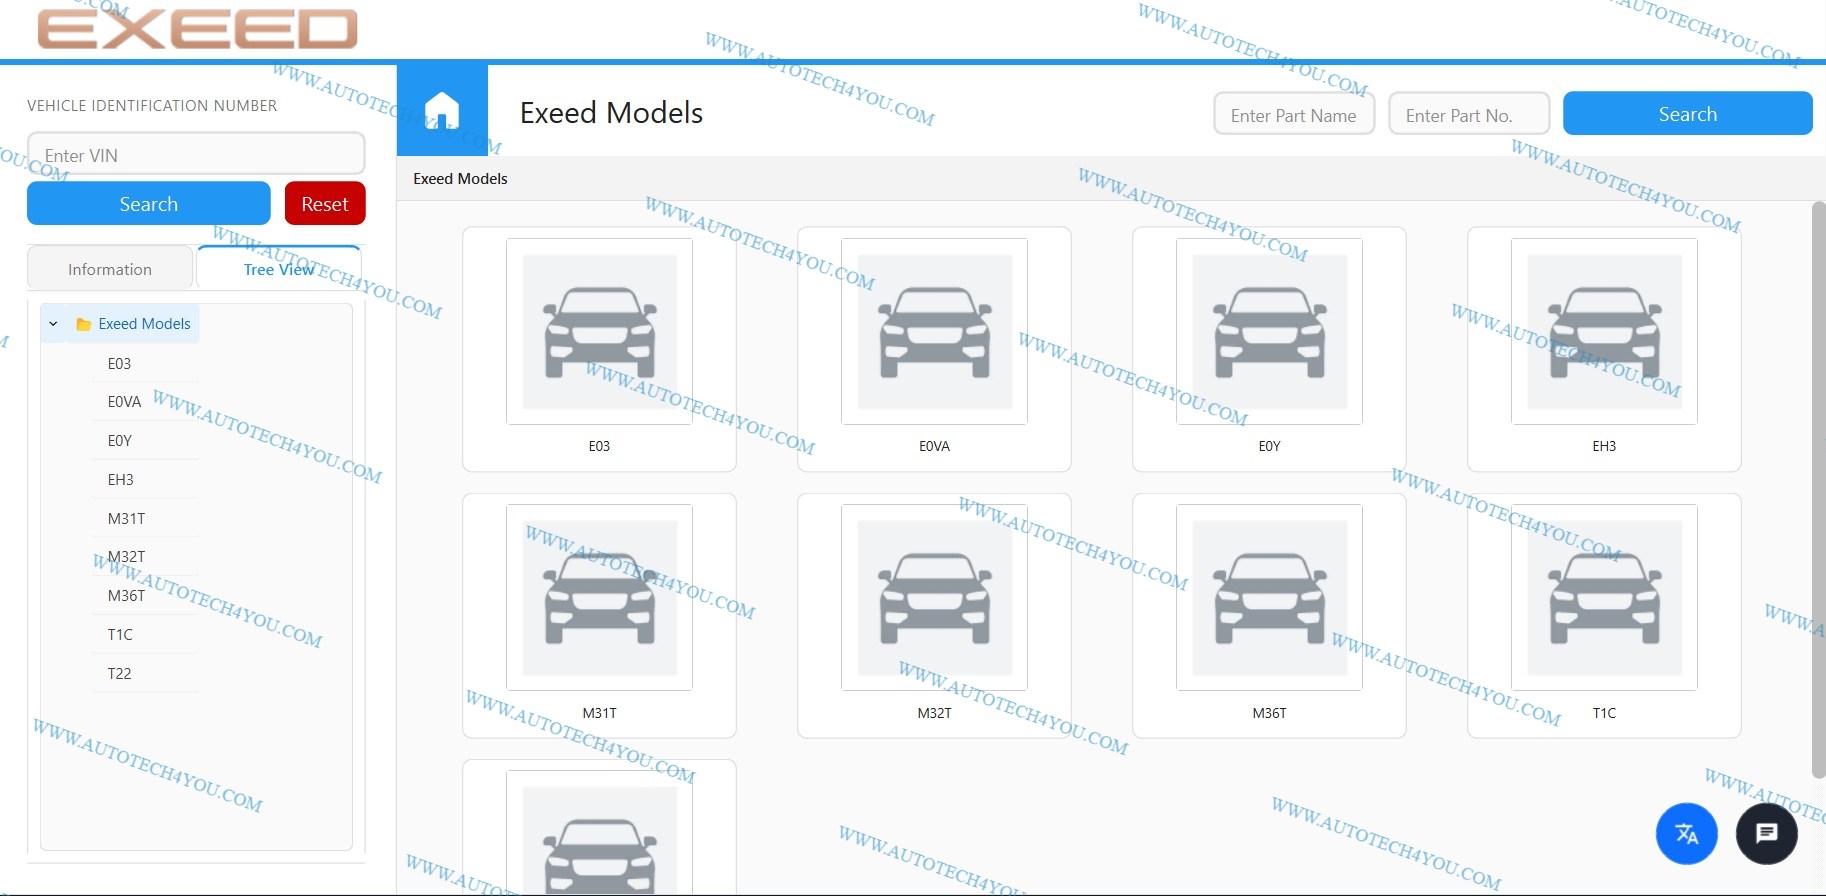
Task: Focus the Enter VIN input field
Action: click(x=196, y=155)
